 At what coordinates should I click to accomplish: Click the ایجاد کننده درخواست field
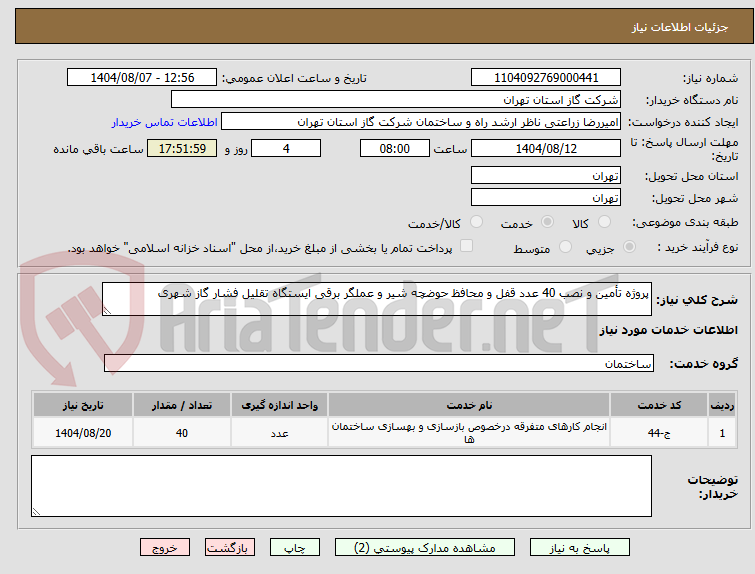pyautogui.click(x=421, y=122)
